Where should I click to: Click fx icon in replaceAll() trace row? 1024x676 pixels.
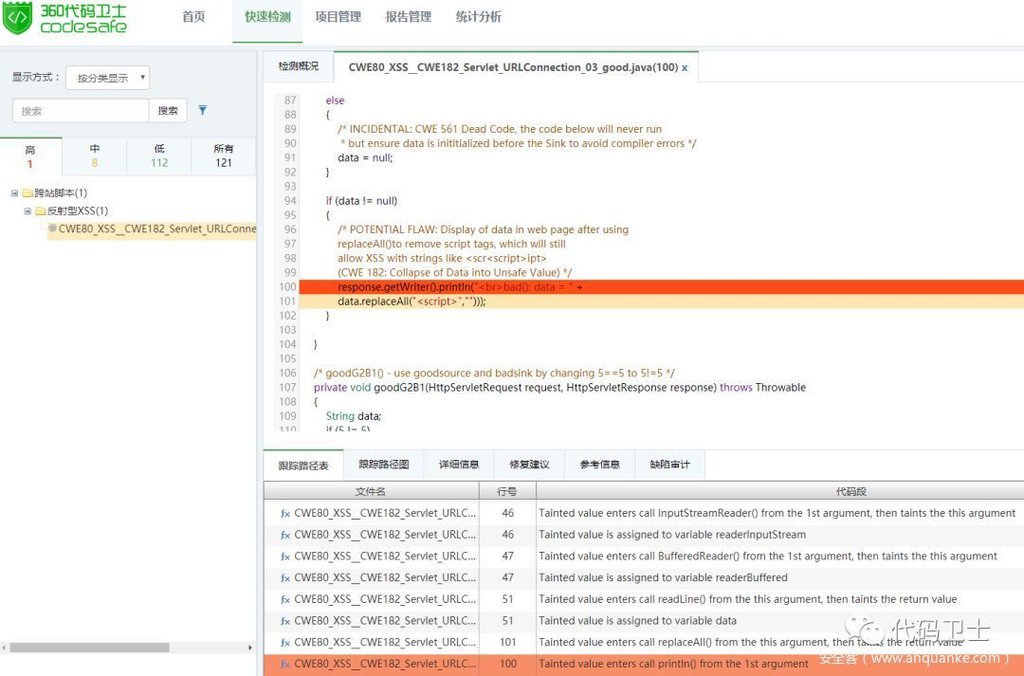pyautogui.click(x=285, y=643)
